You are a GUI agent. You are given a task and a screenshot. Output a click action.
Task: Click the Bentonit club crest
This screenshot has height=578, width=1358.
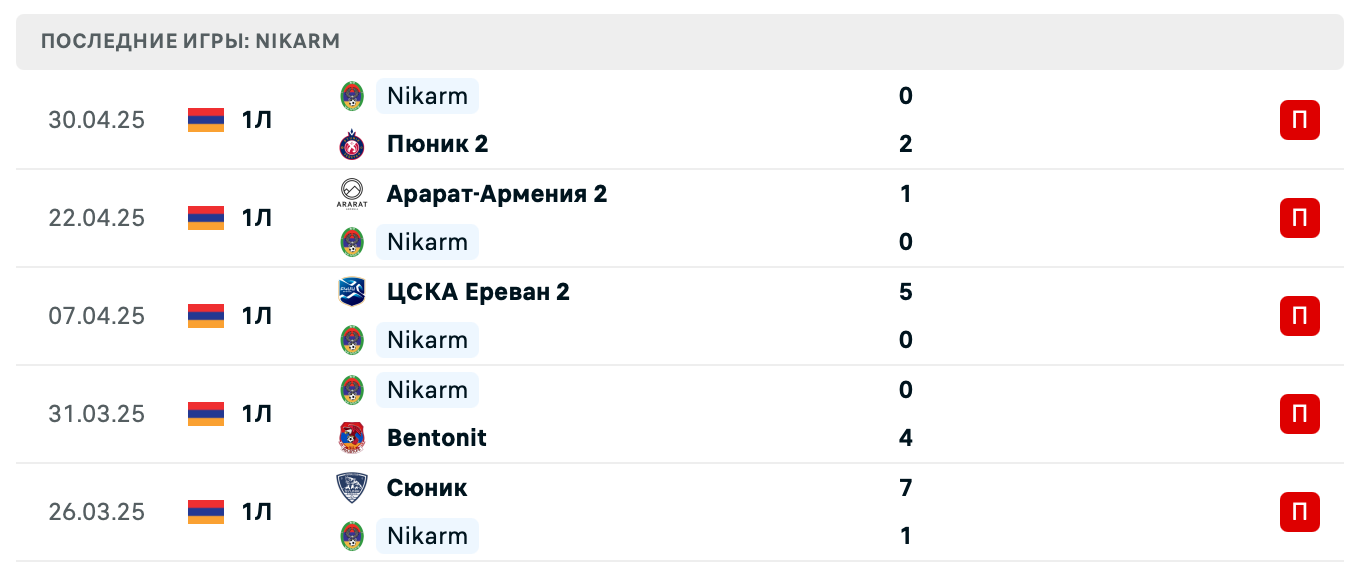pos(352,437)
